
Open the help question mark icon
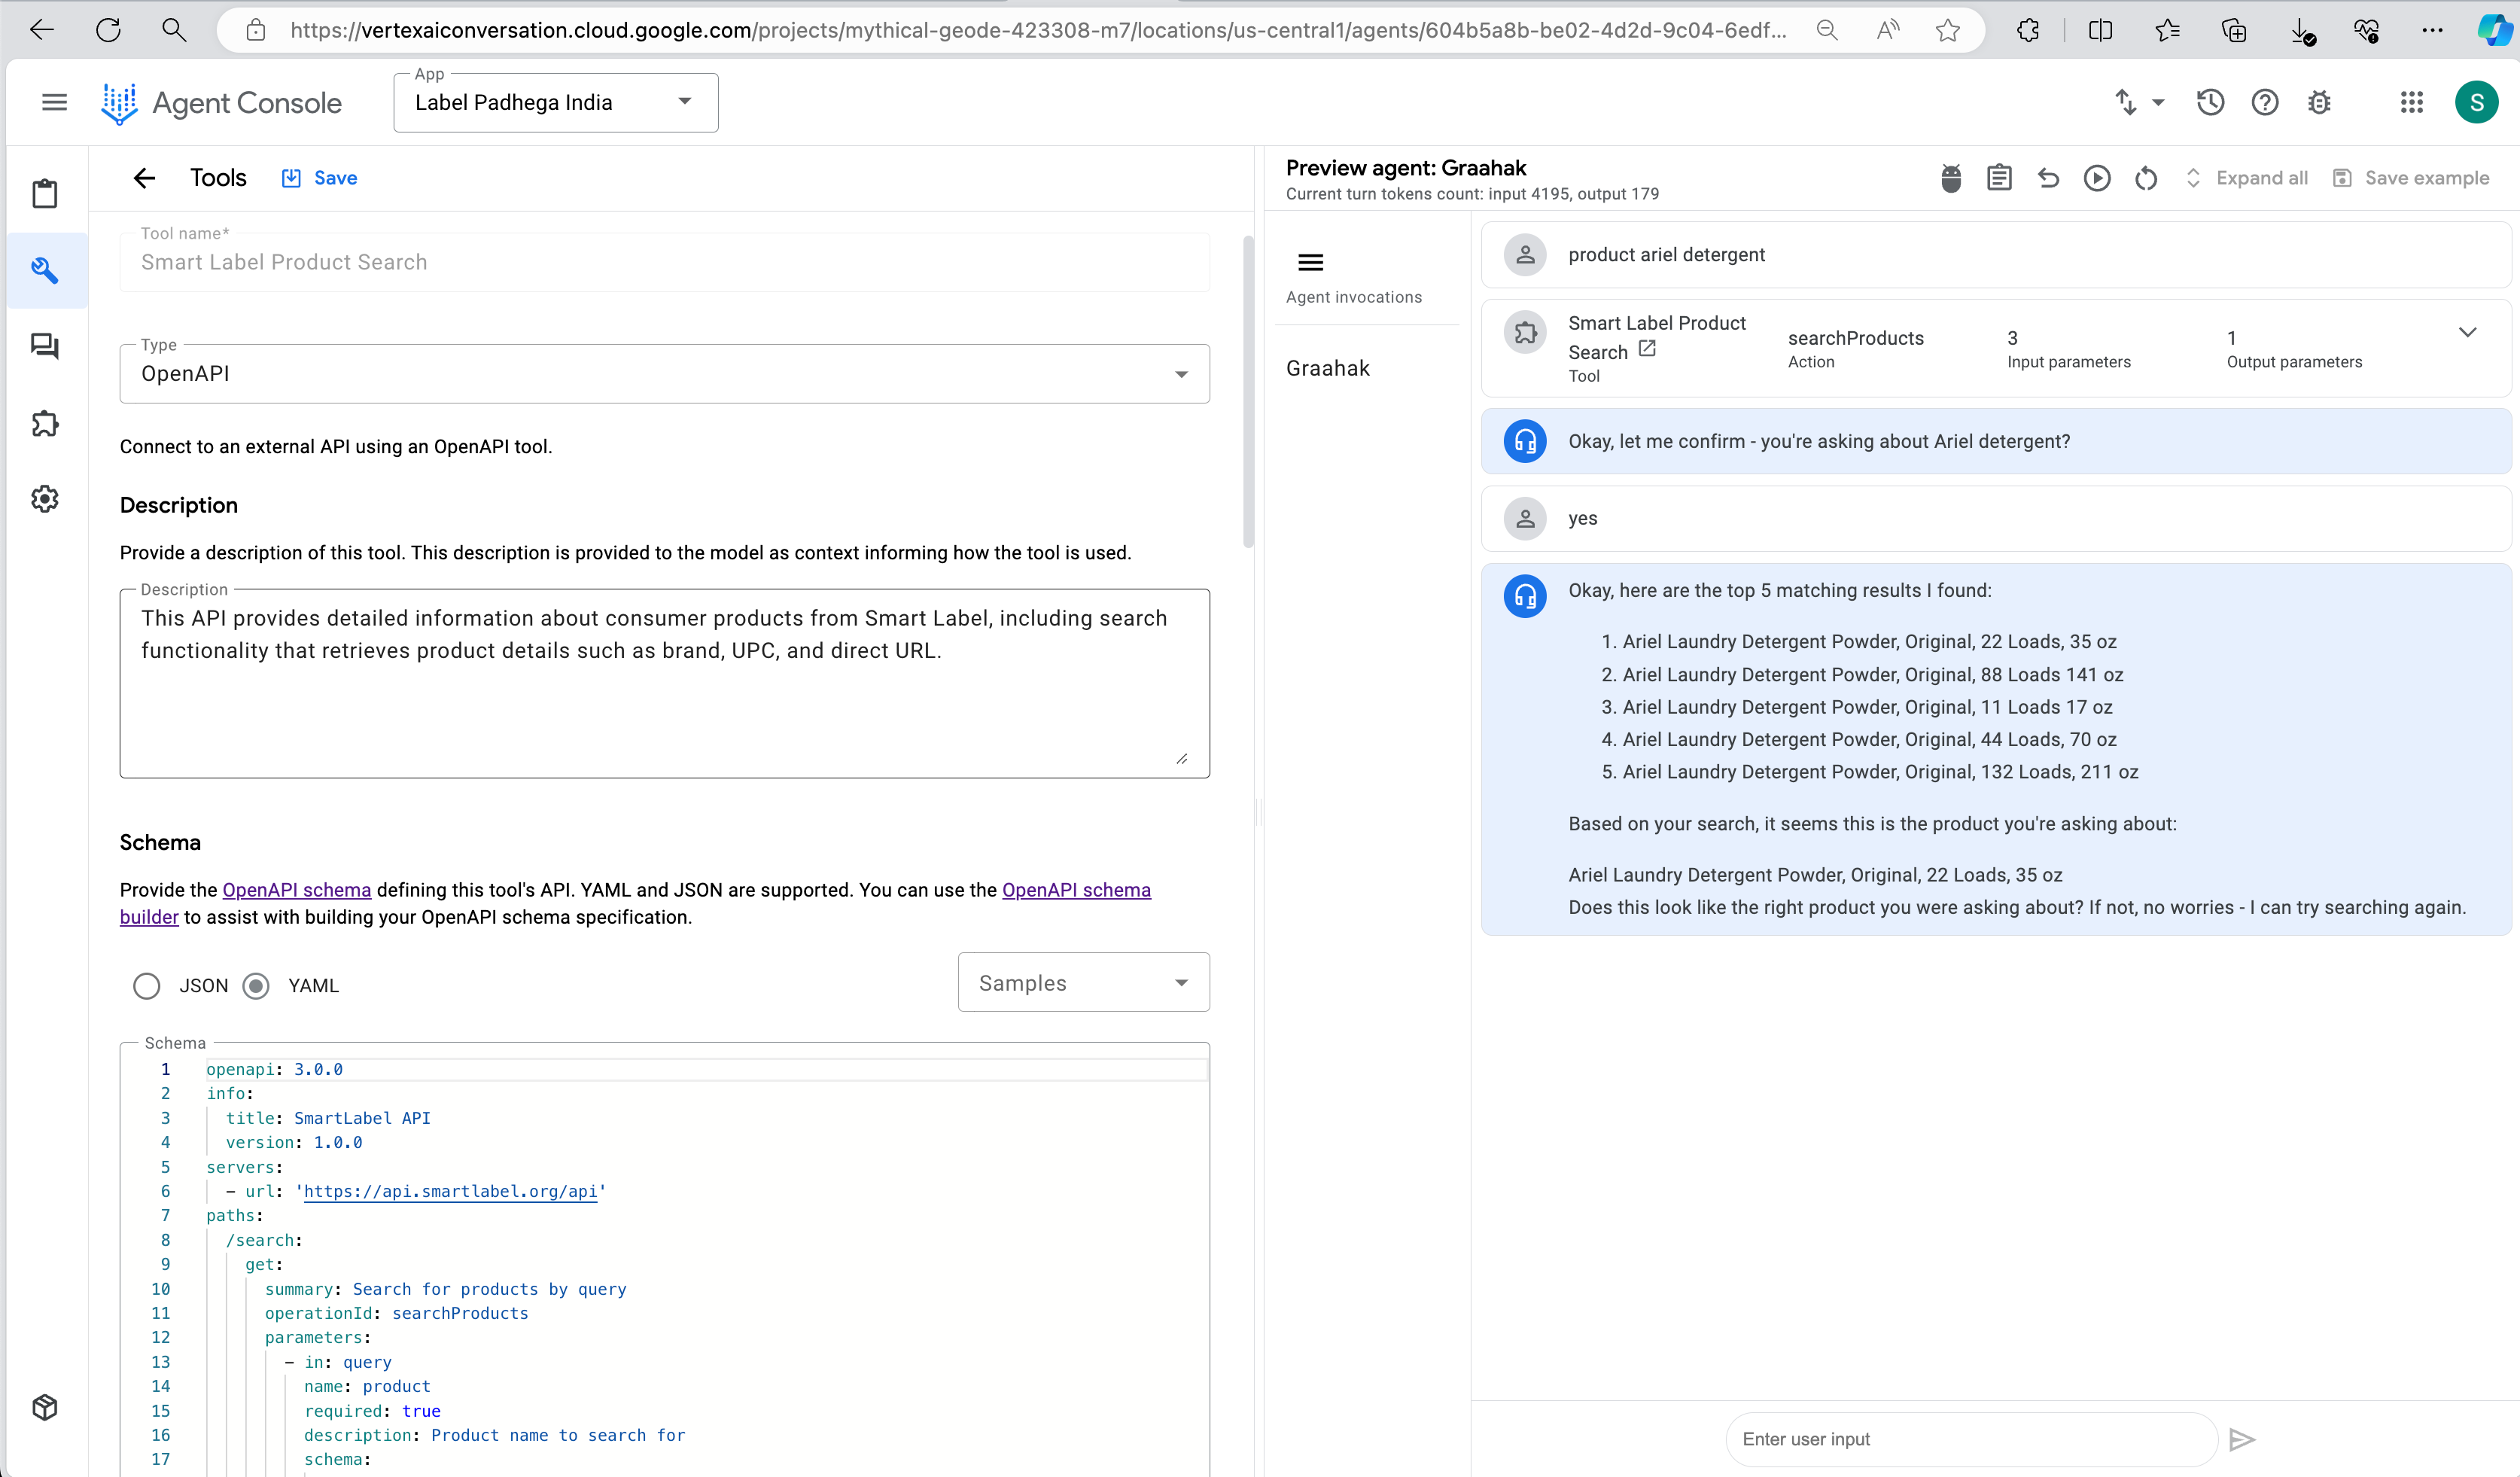click(2264, 102)
